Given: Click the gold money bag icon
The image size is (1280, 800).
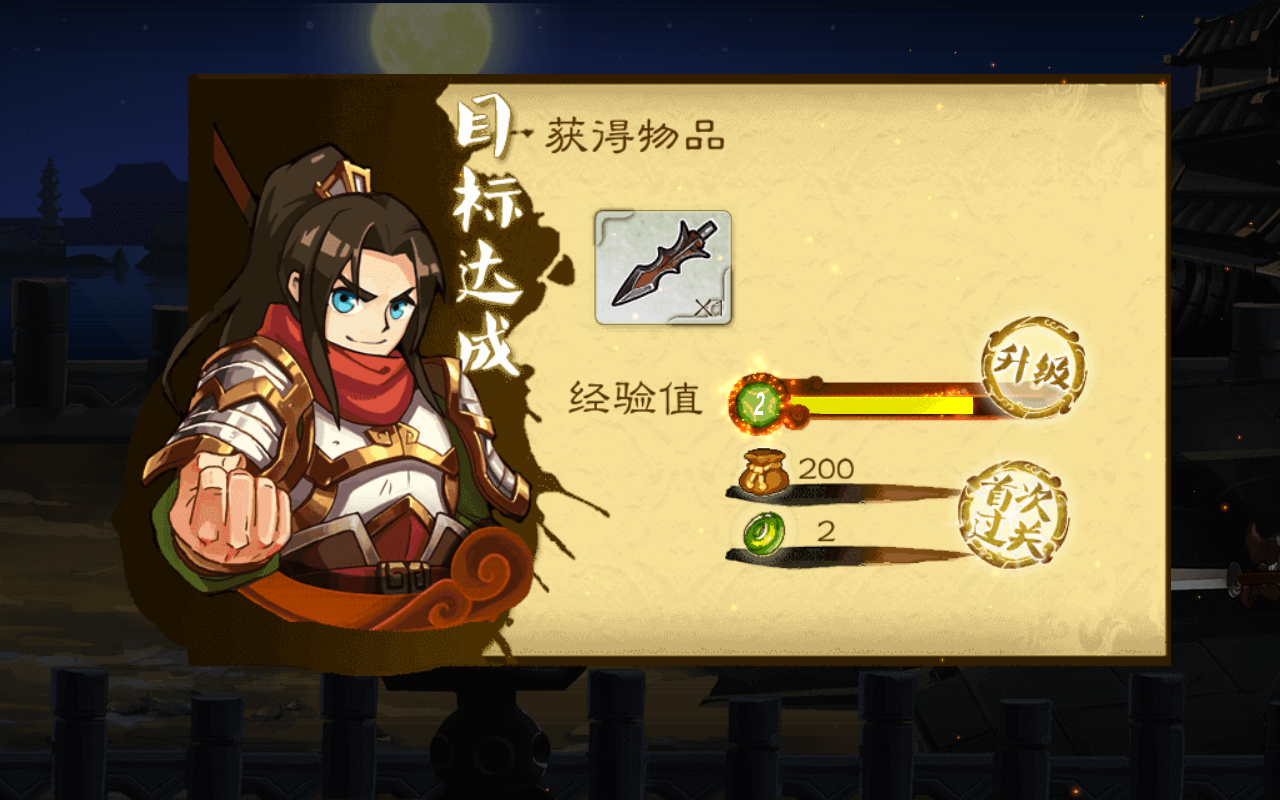Looking at the screenshot, I should coord(765,472).
